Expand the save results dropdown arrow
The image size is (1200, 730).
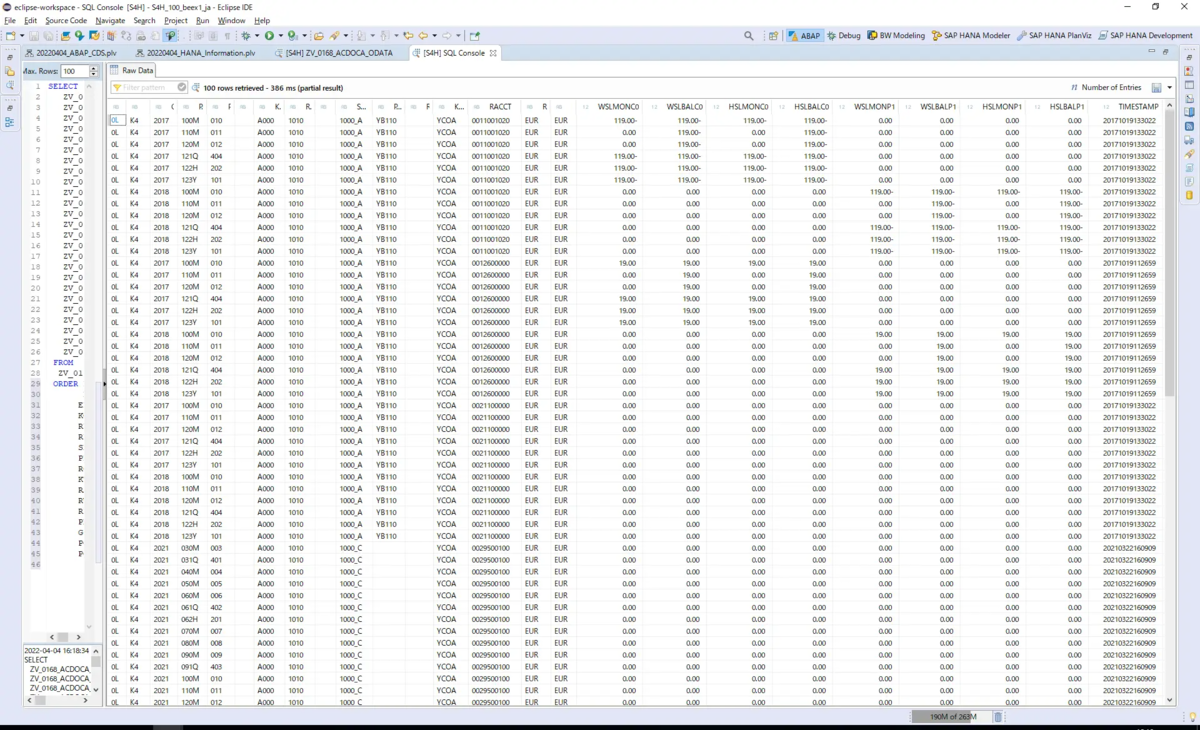[x=1170, y=88]
